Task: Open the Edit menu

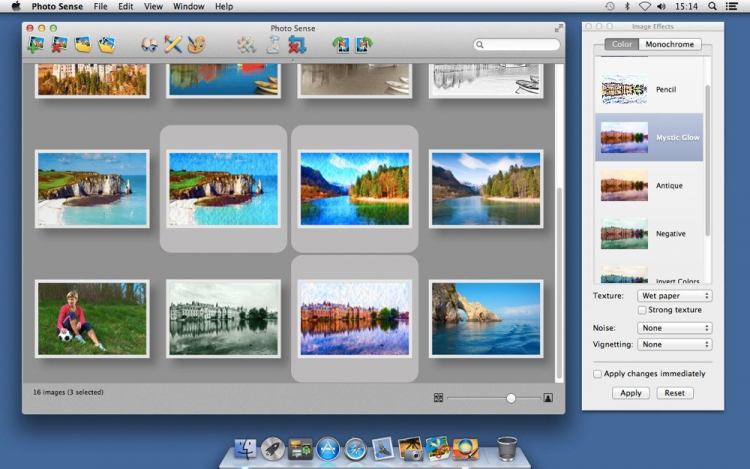Action: [125, 6]
